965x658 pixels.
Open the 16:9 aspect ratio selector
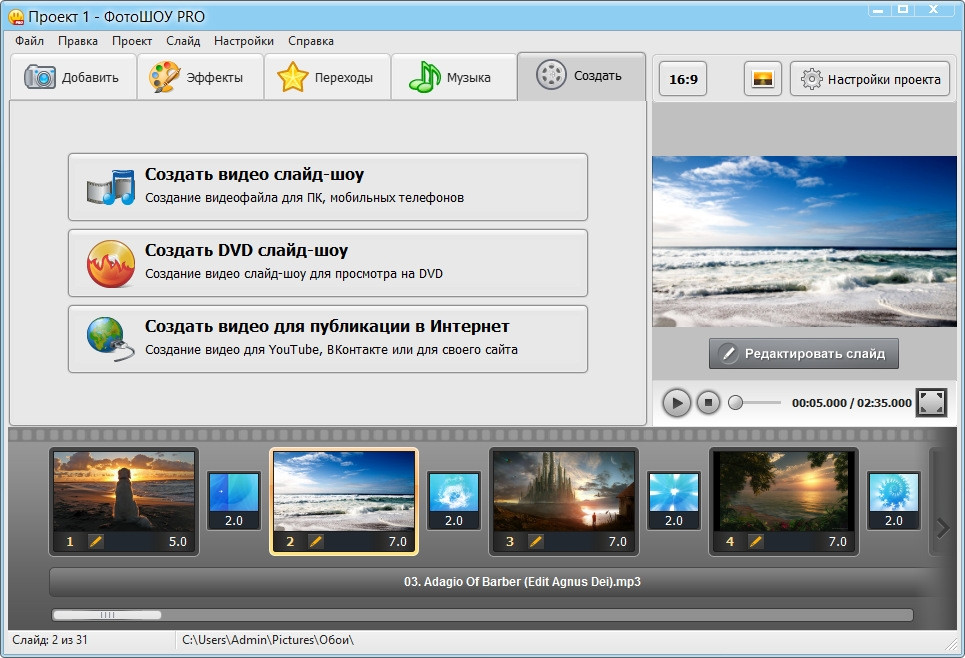tap(683, 79)
